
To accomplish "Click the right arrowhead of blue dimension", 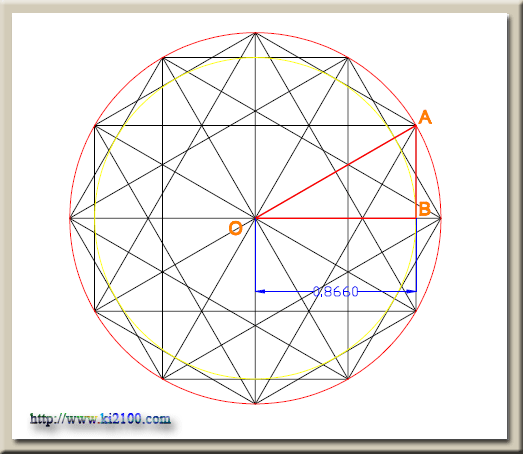I will (x=411, y=292).
